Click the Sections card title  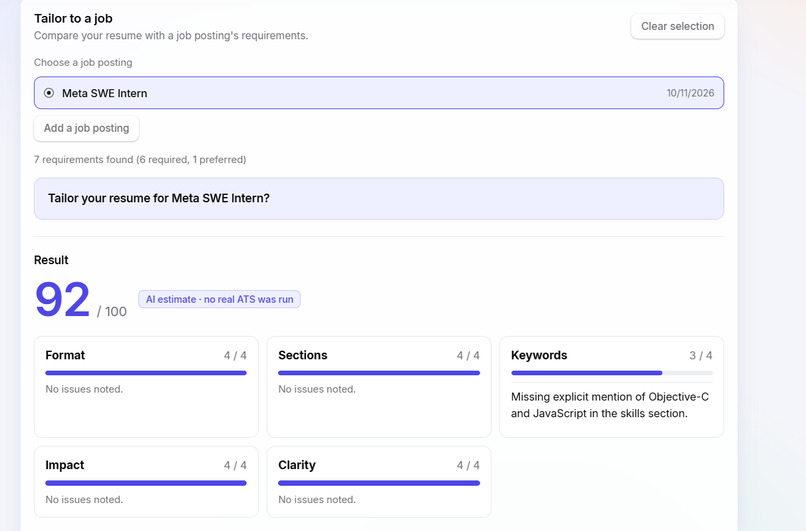click(x=303, y=355)
